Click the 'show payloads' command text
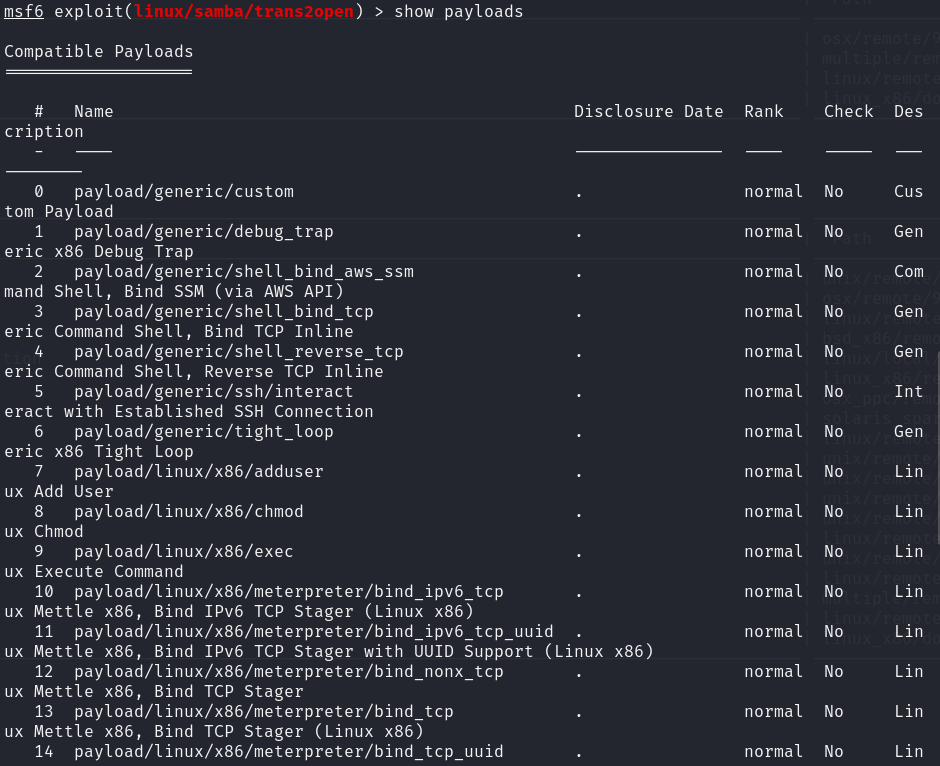The height and width of the screenshot is (766, 940). coord(459,11)
